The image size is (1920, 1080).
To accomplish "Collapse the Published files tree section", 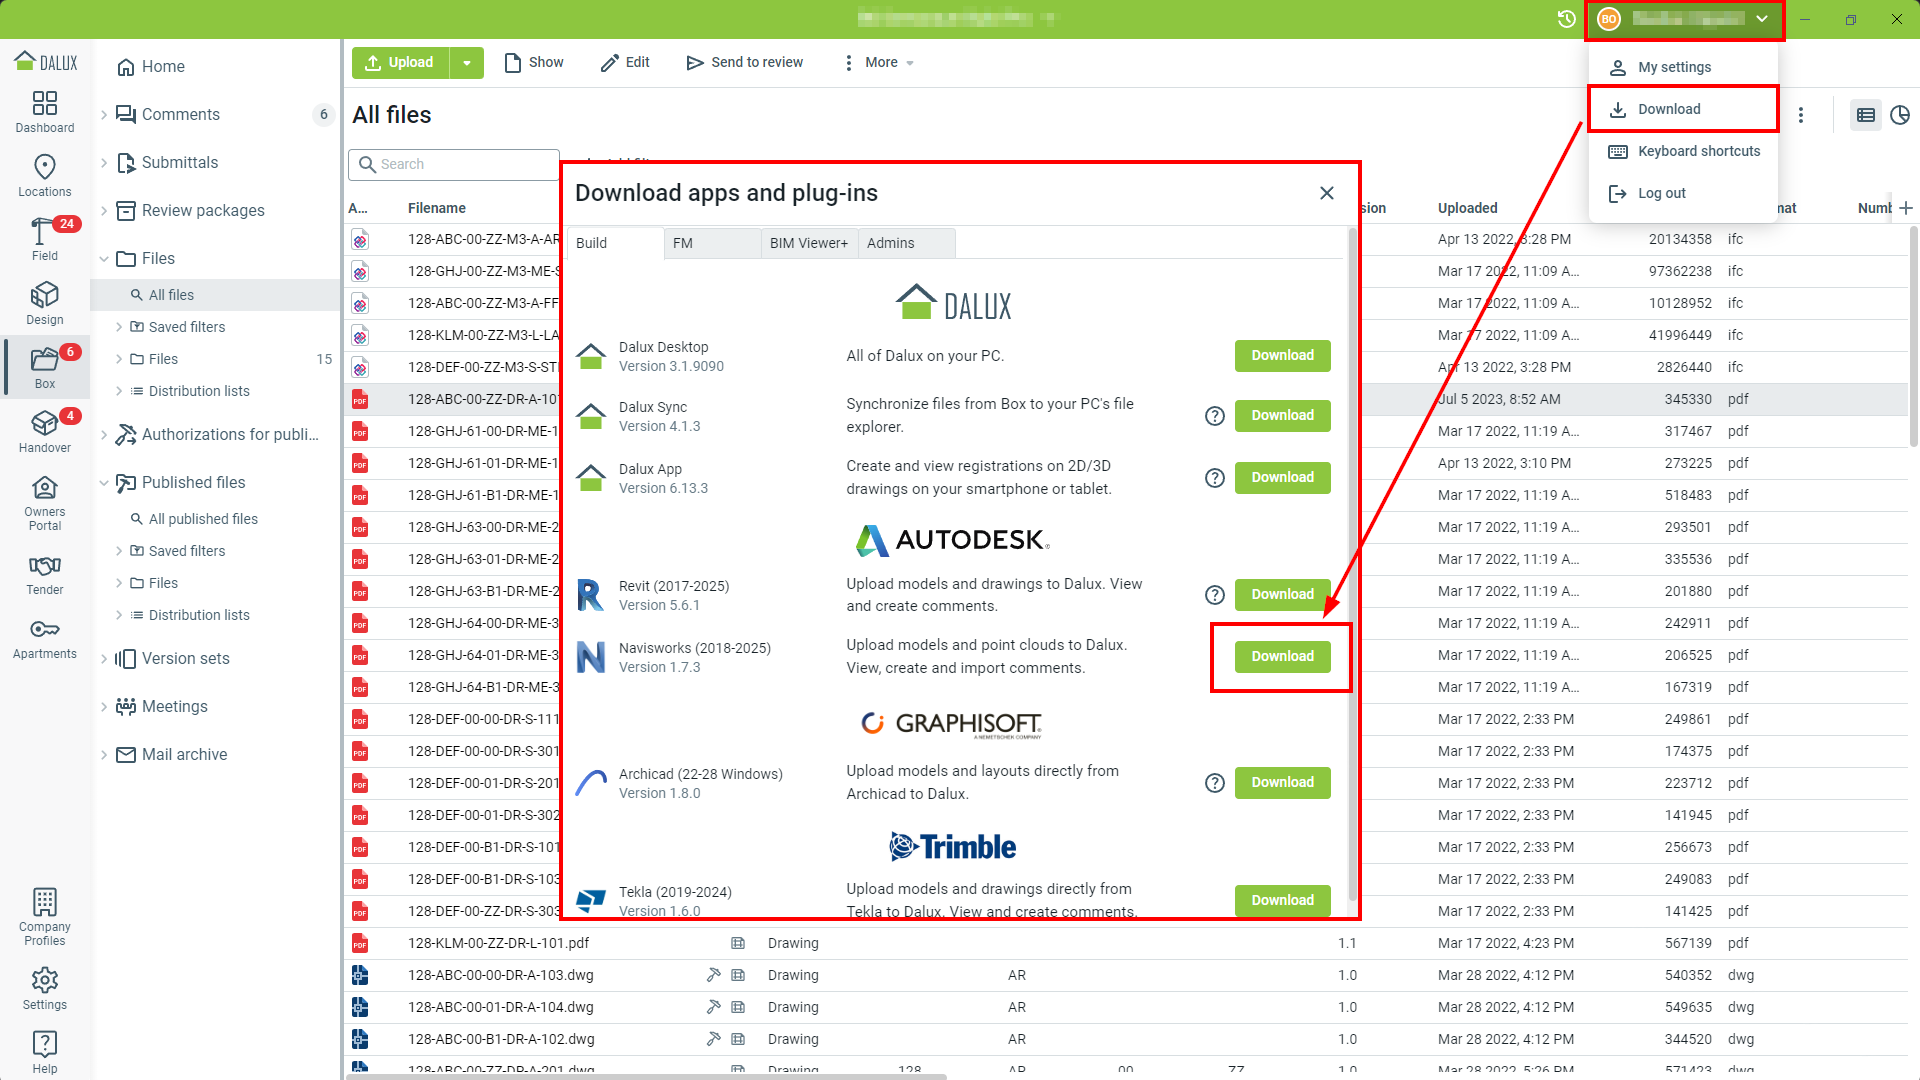I will point(104,482).
